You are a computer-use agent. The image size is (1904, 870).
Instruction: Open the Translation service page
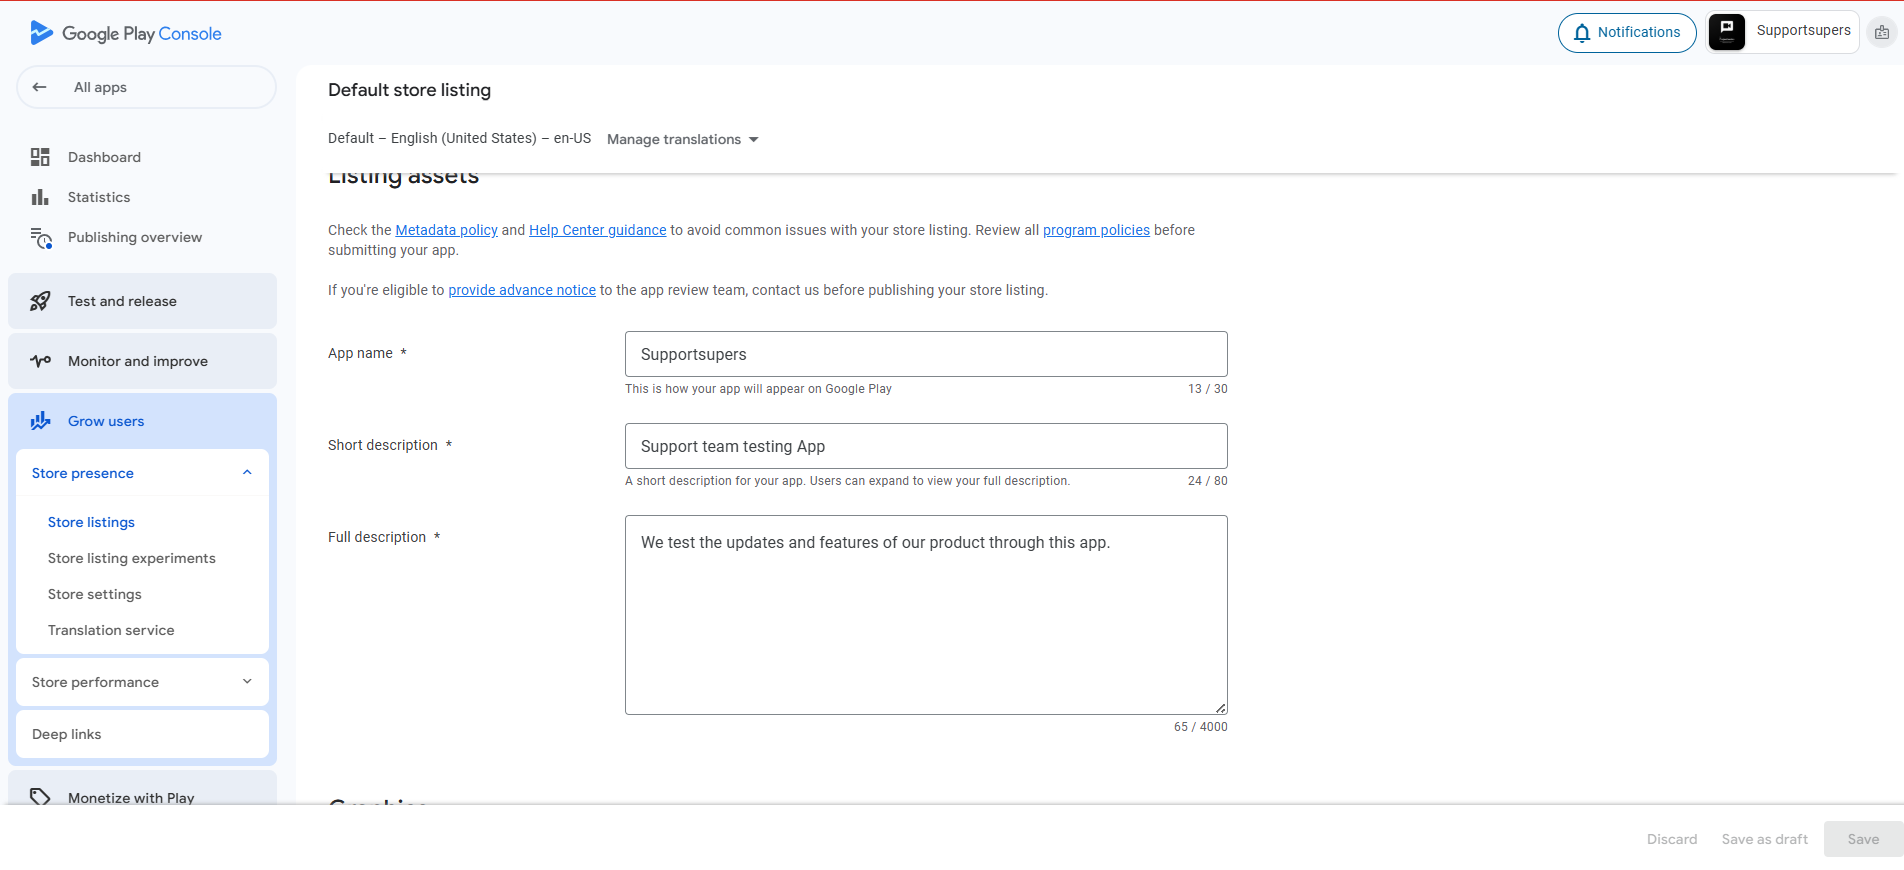[111, 630]
